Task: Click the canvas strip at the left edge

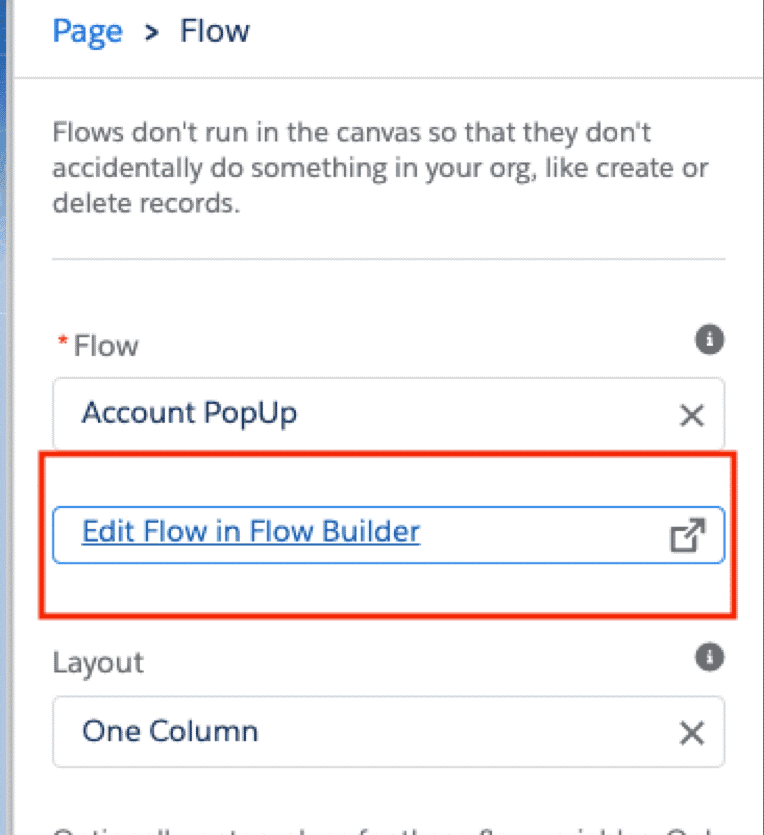Action: (6, 400)
